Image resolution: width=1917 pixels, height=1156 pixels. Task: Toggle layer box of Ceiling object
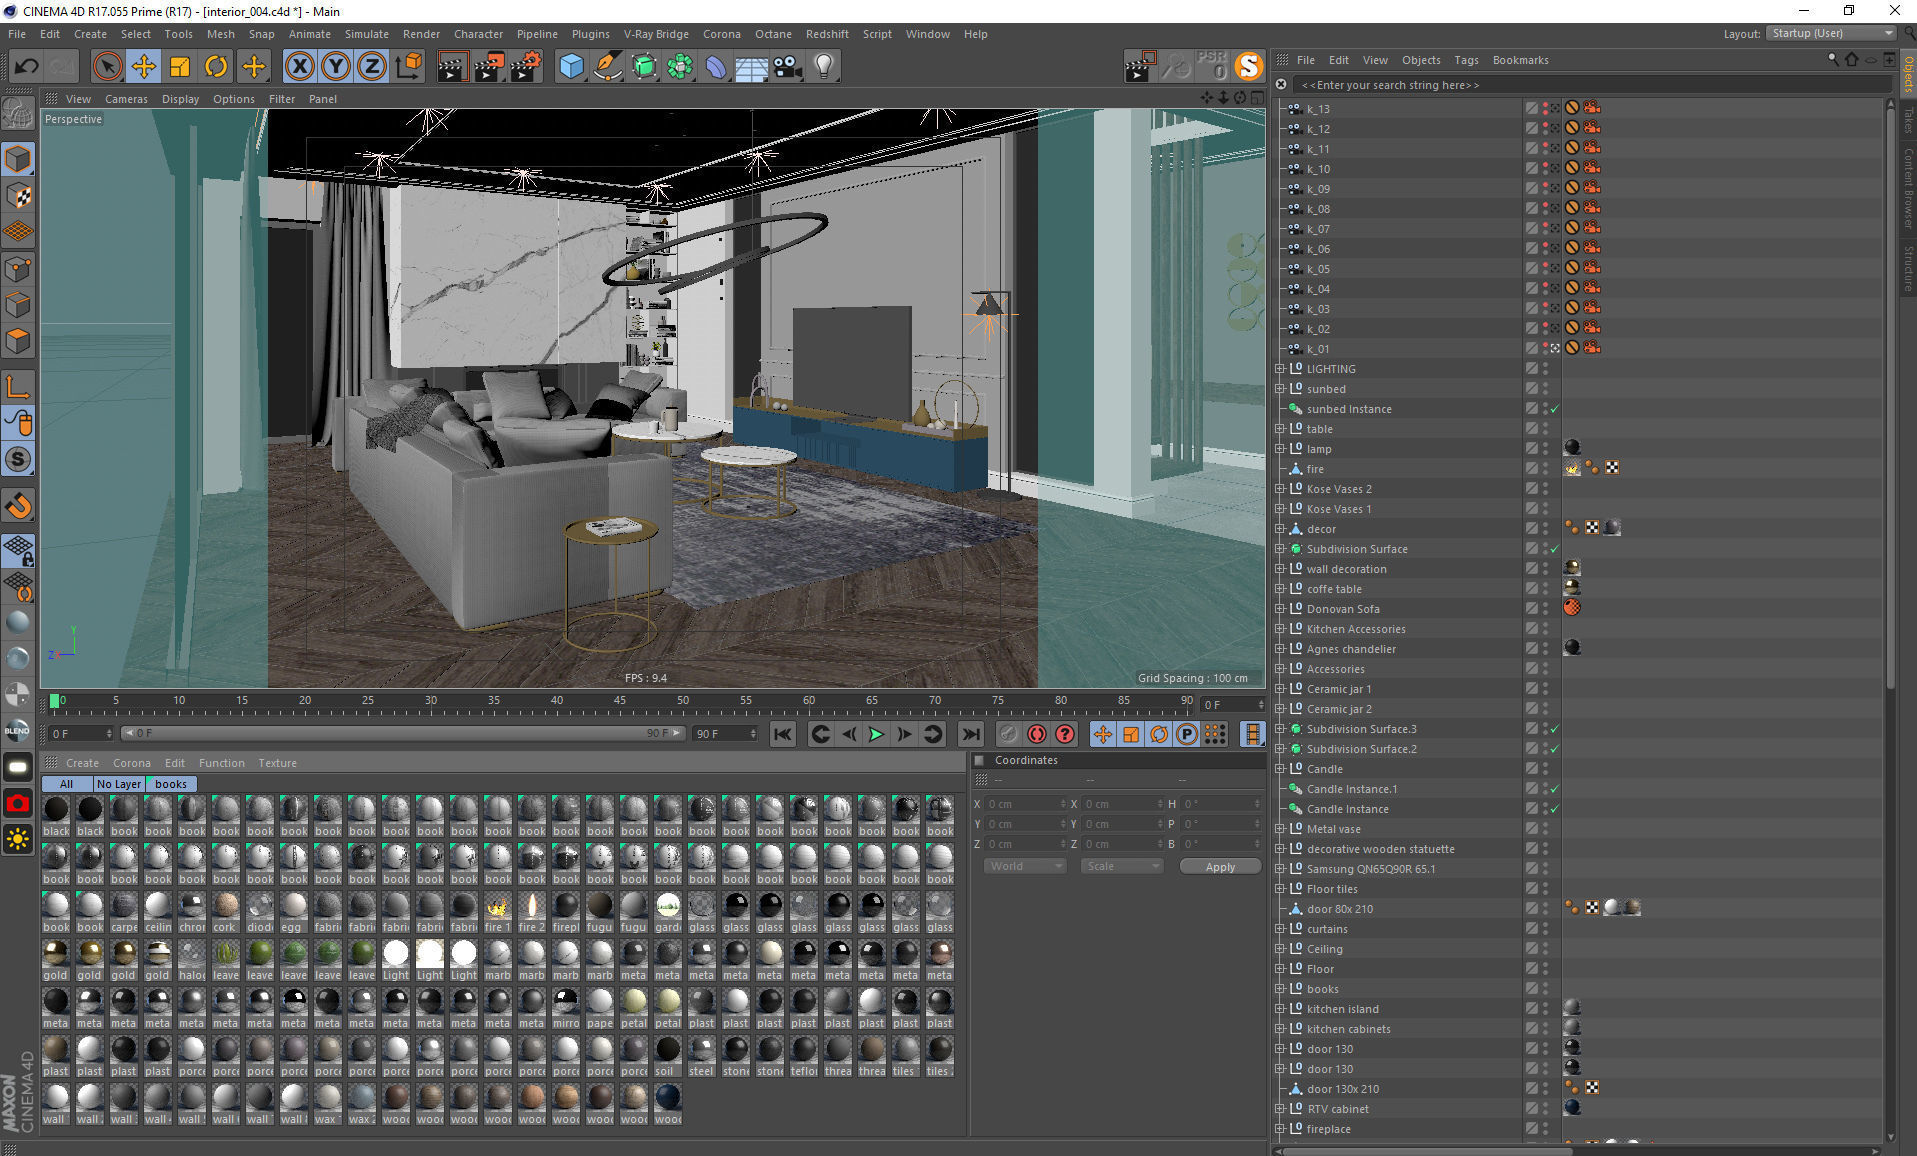1531,949
